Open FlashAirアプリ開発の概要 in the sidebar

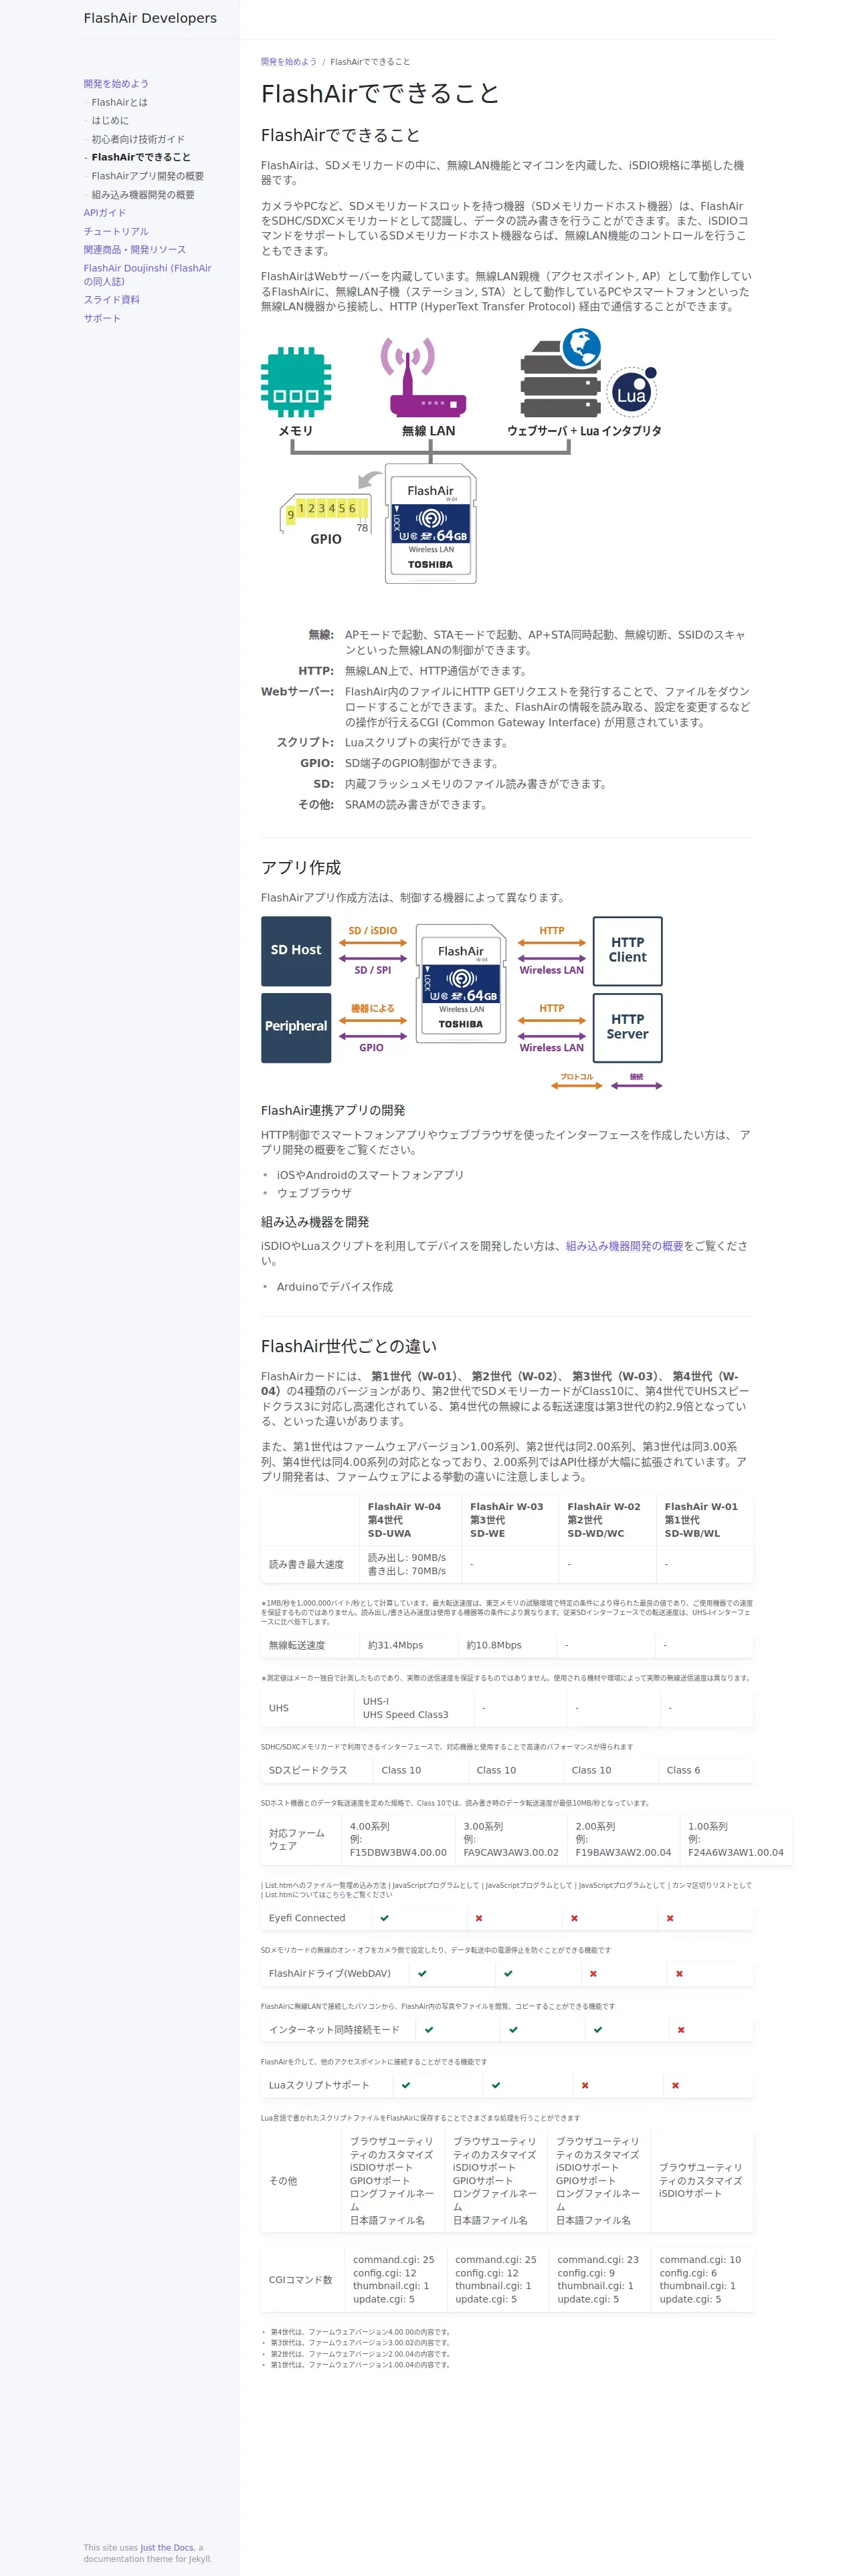click(x=148, y=176)
